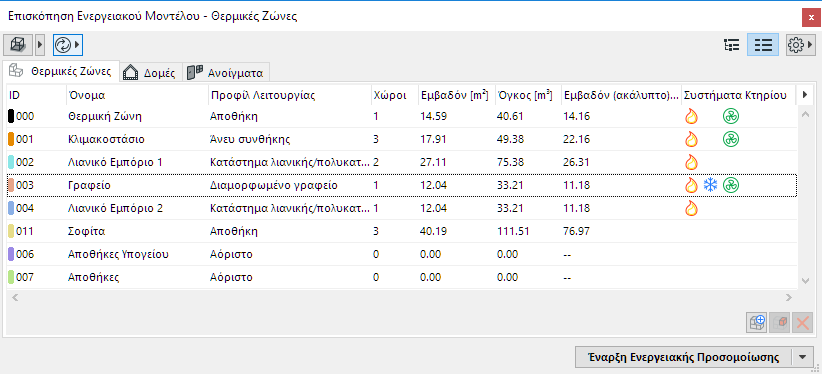Click heating flame icon for Λιανικό Εμπόριο 1
Viewport: 822px width, 374px height.
click(x=691, y=162)
